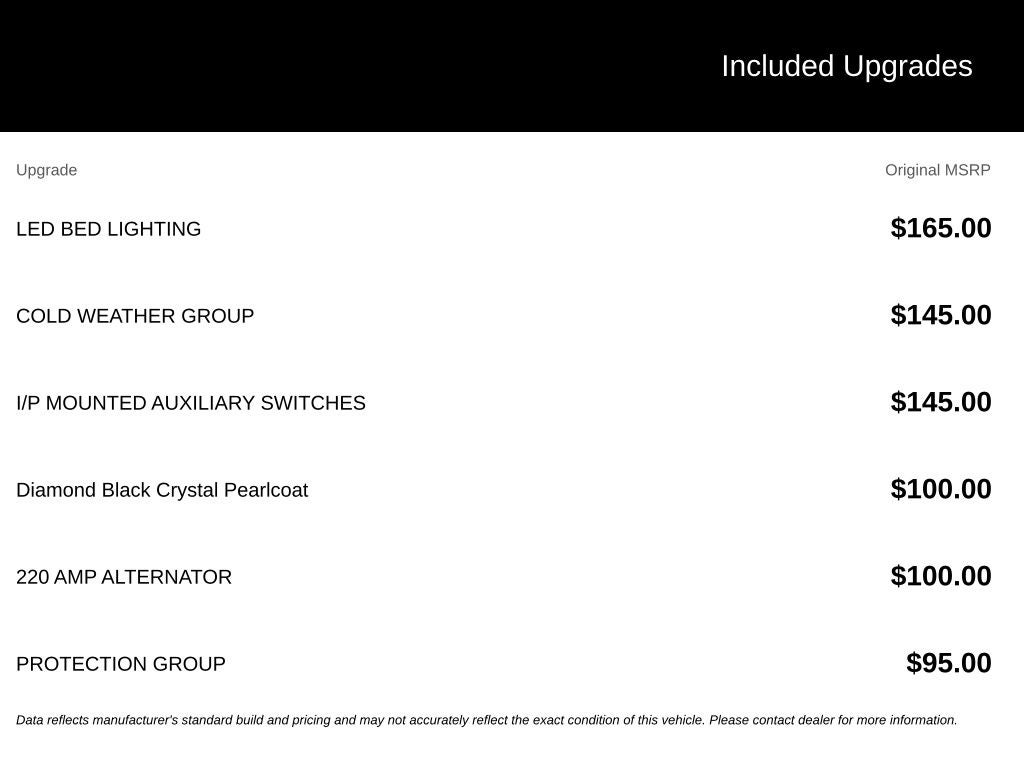This screenshot has width=1024, height=768.
Task: Select the 220 AMP ALTERNATOR upgrade
Action: pos(124,577)
